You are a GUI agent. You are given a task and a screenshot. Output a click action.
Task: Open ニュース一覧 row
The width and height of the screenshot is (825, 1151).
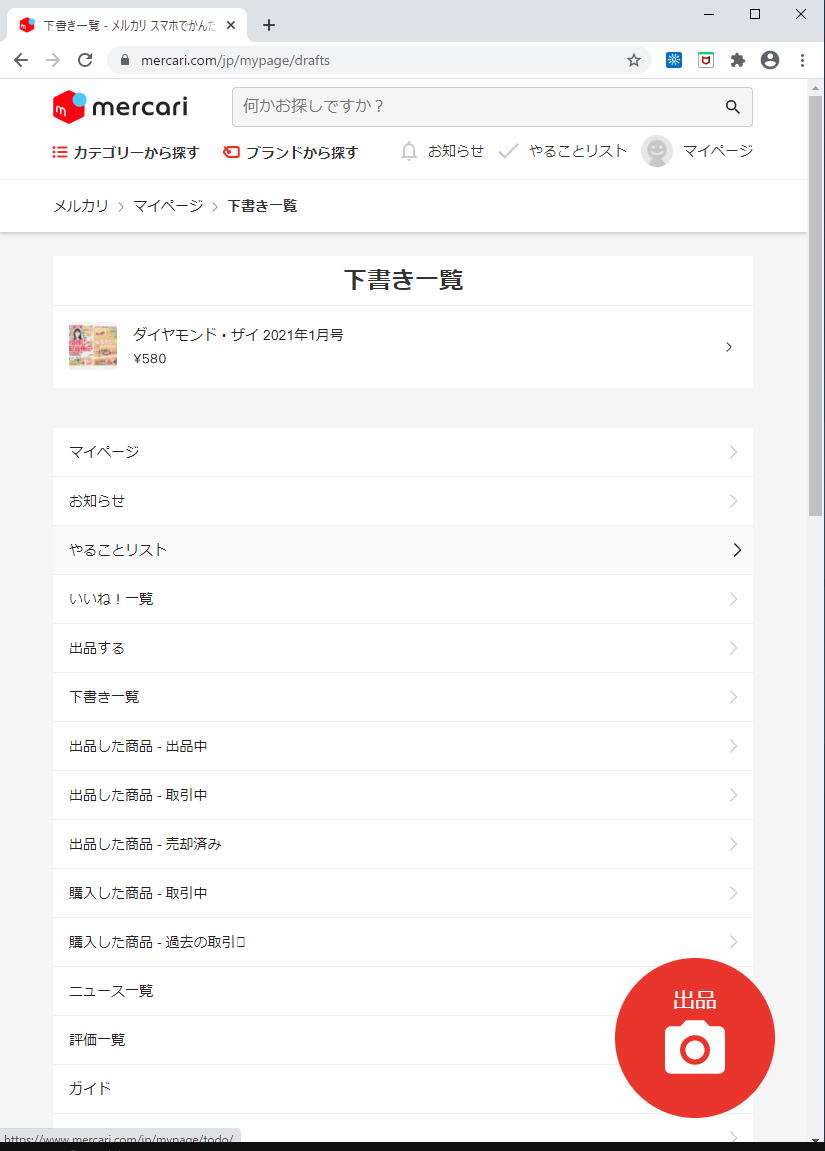403,992
